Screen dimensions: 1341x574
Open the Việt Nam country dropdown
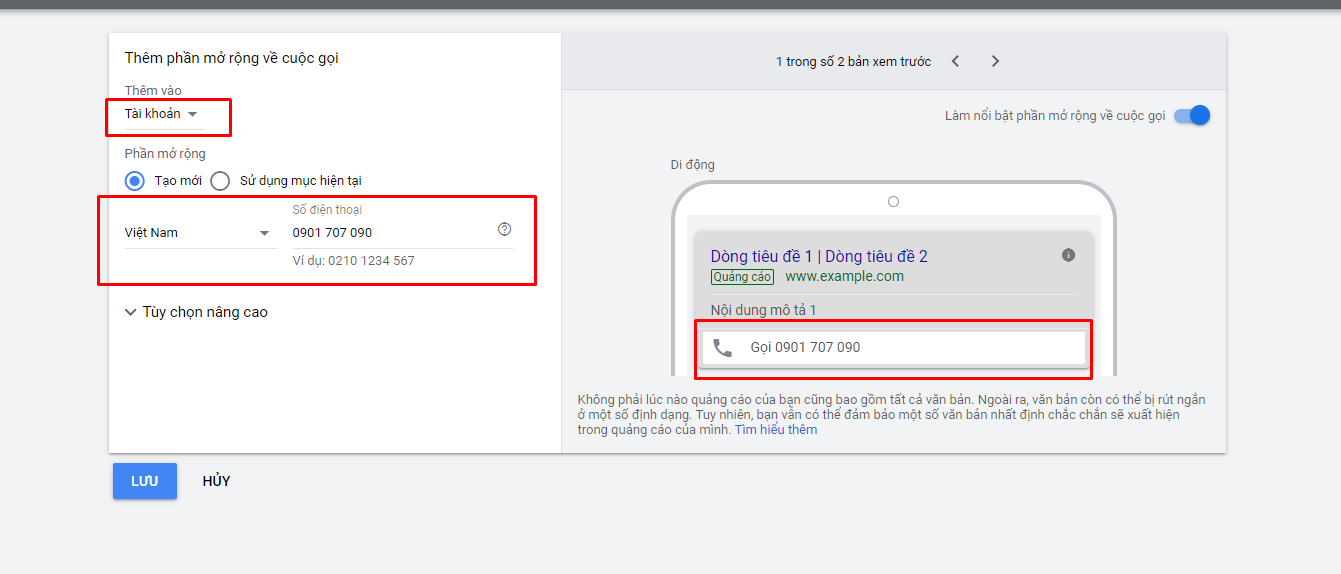[199, 233]
